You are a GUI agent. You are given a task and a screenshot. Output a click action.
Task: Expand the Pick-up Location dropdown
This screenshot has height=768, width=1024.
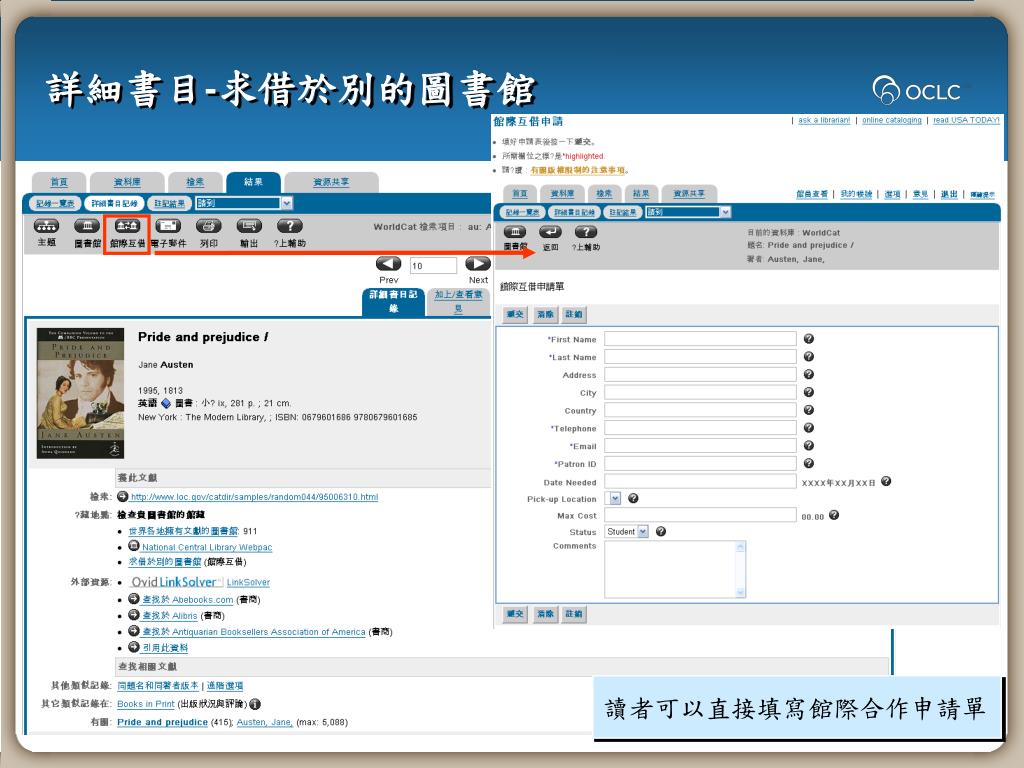615,498
